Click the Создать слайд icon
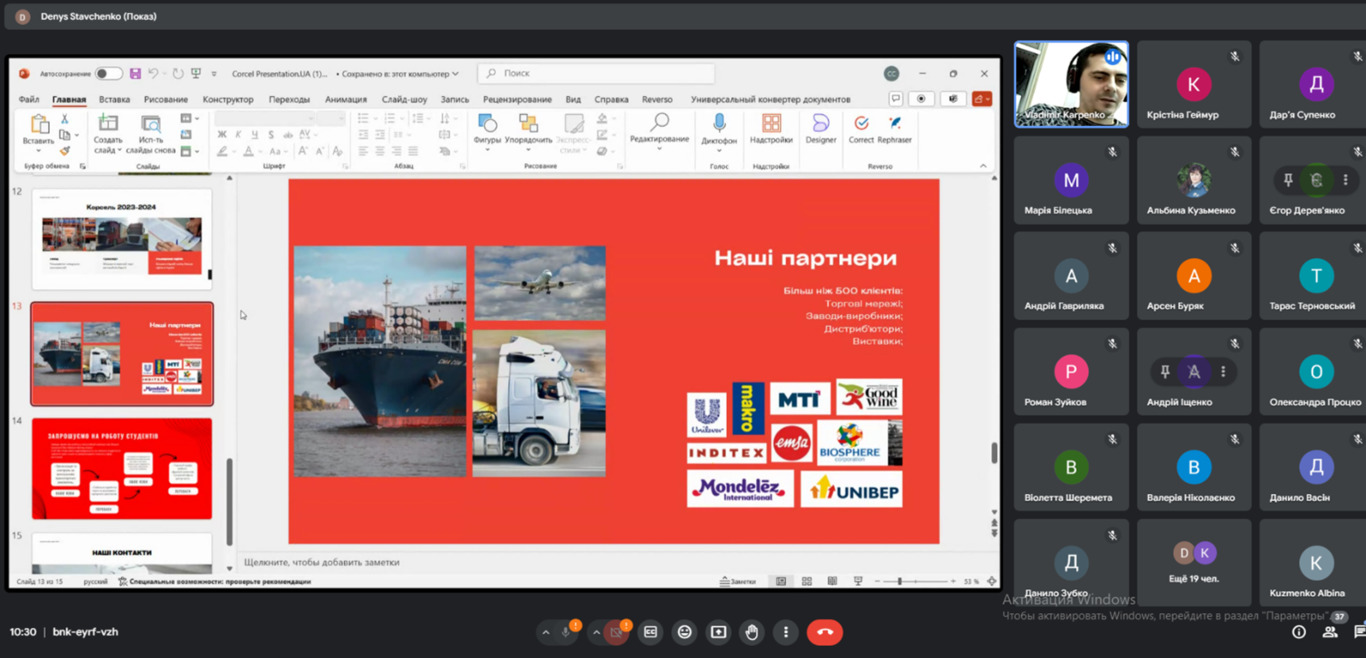Viewport: 1366px width, 658px height. point(108,123)
